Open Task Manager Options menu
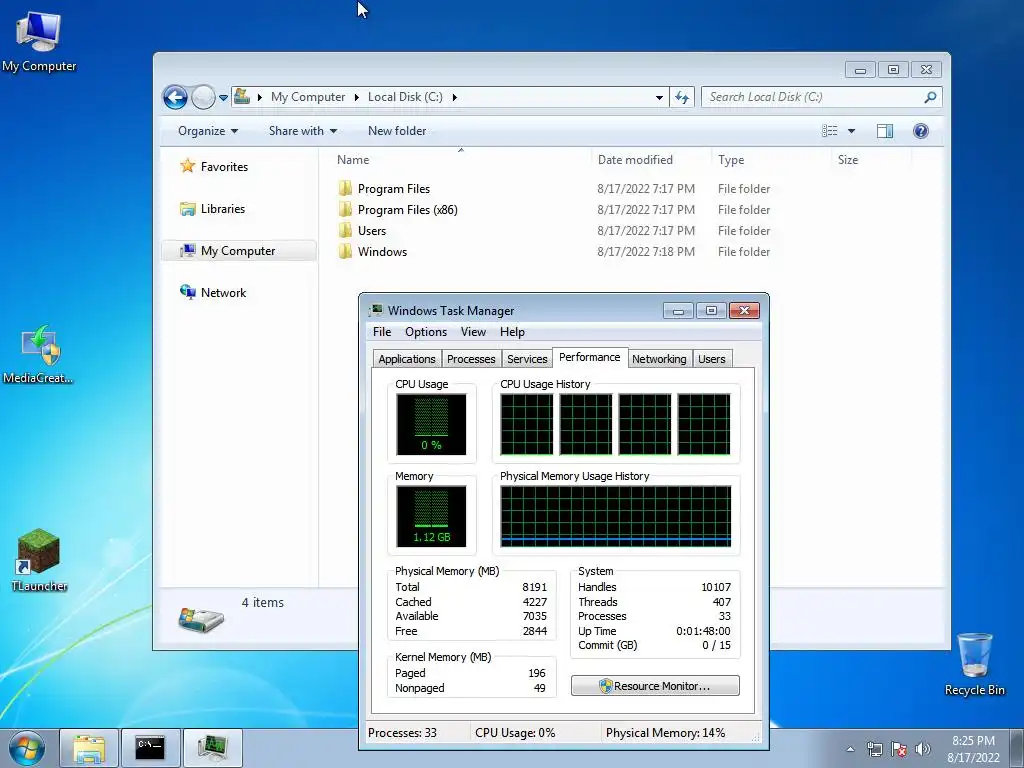This screenshot has height=768, width=1024. pos(426,332)
